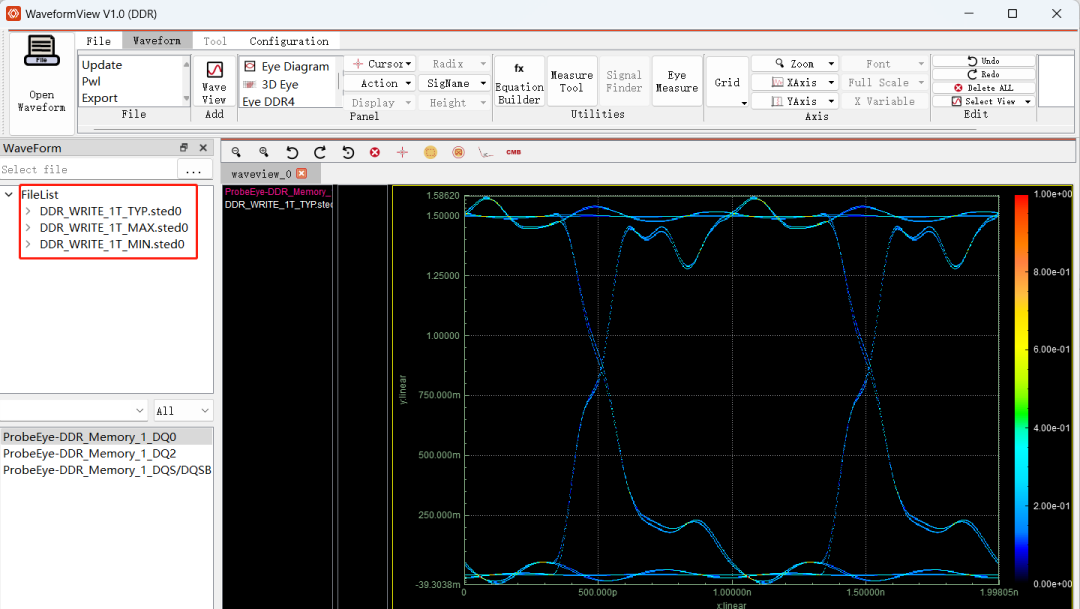Select ProbeEye-DDR_Memory_1_DQ0 signal

point(106,437)
